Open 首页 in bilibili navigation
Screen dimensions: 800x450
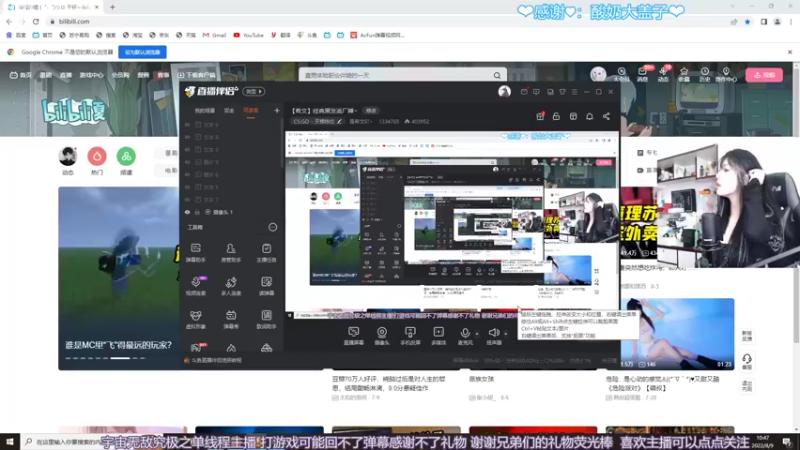[20, 75]
